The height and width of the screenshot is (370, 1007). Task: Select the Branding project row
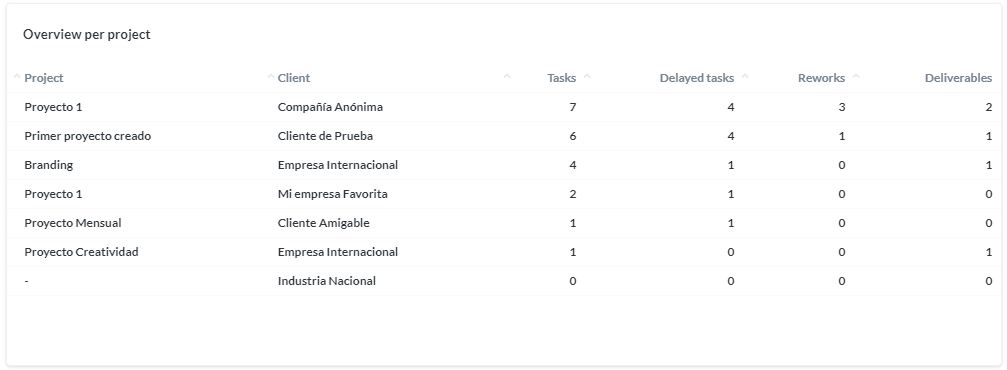pos(504,165)
